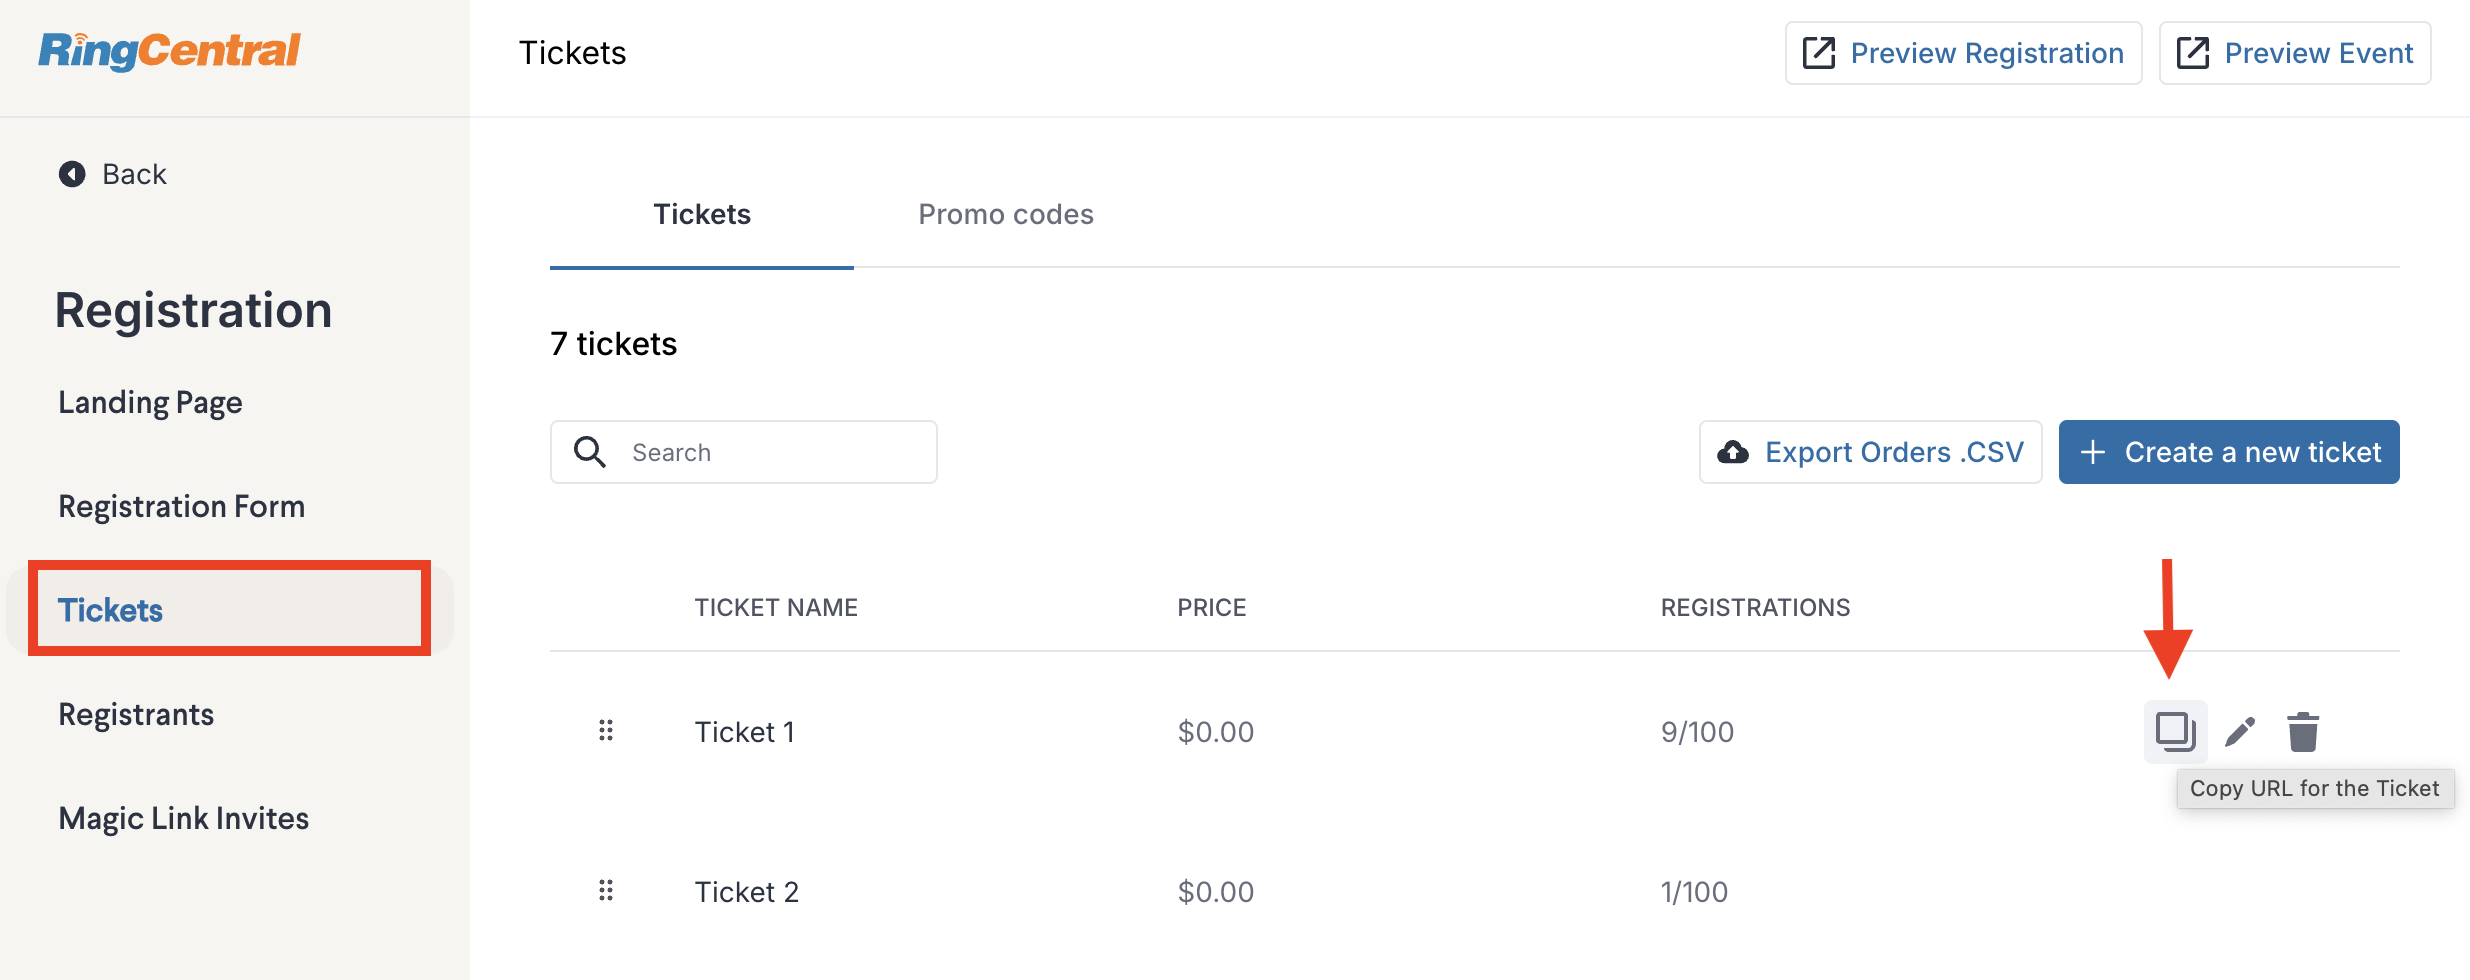Switch to the Promo codes tab

[x=1005, y=214]
